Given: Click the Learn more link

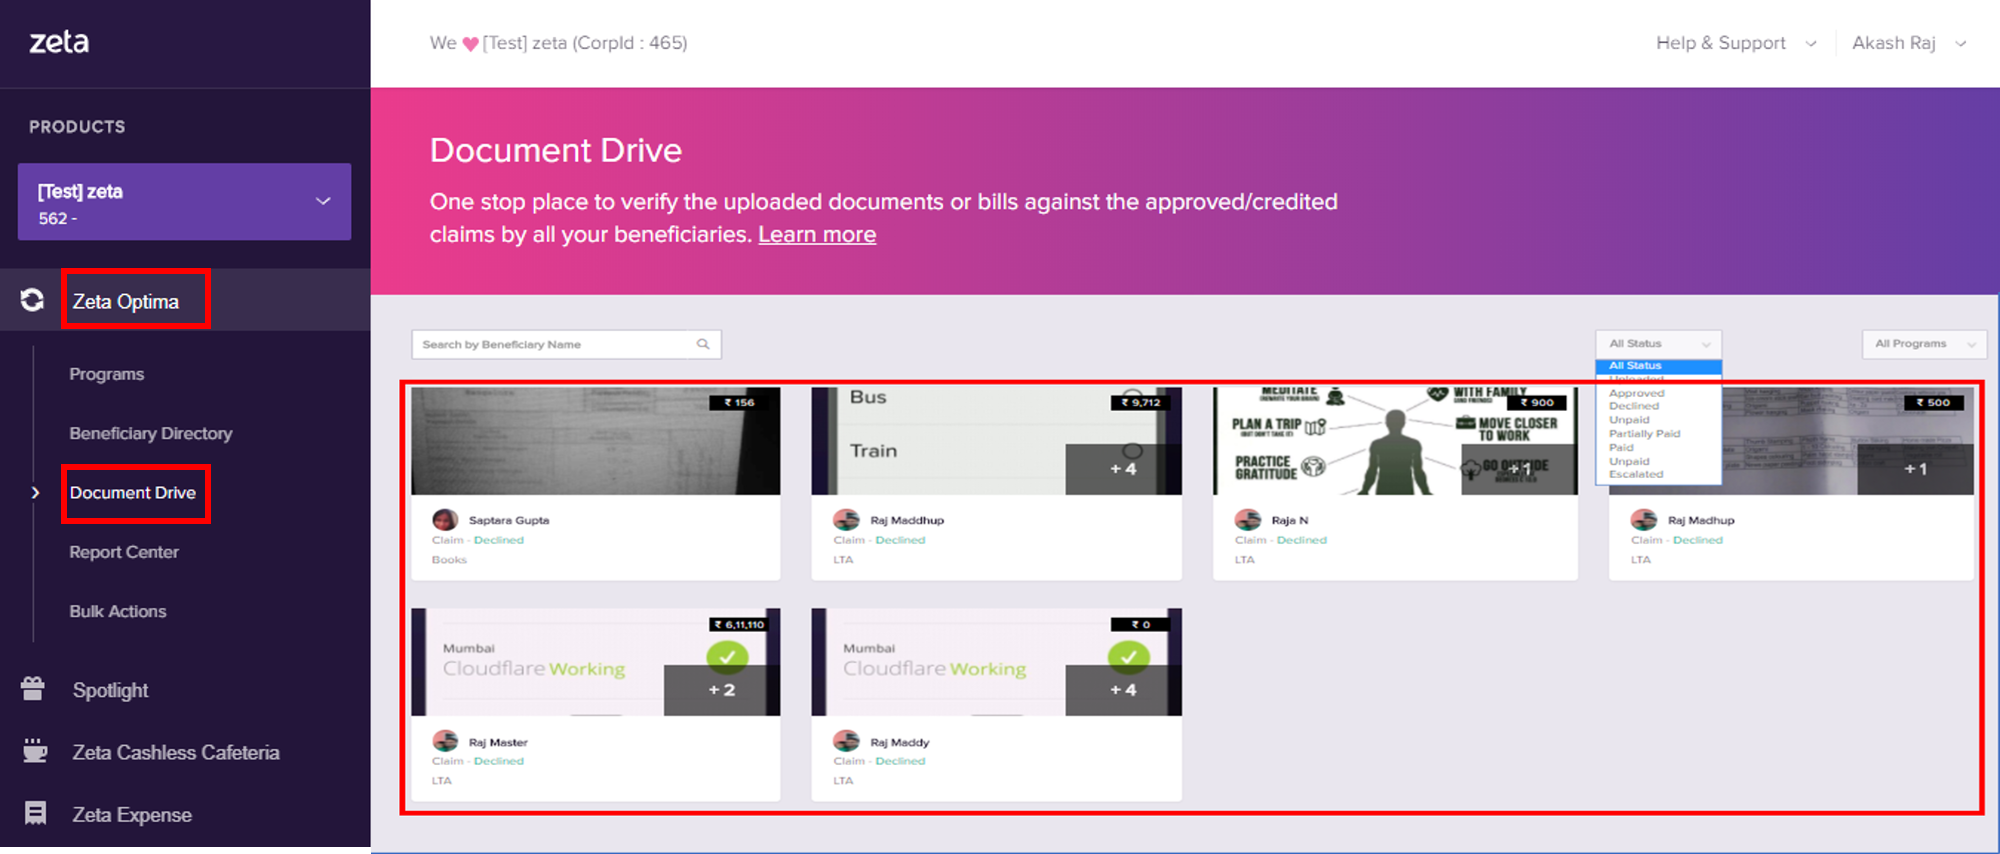Looking at the screenshot, I should pos(817,234).
